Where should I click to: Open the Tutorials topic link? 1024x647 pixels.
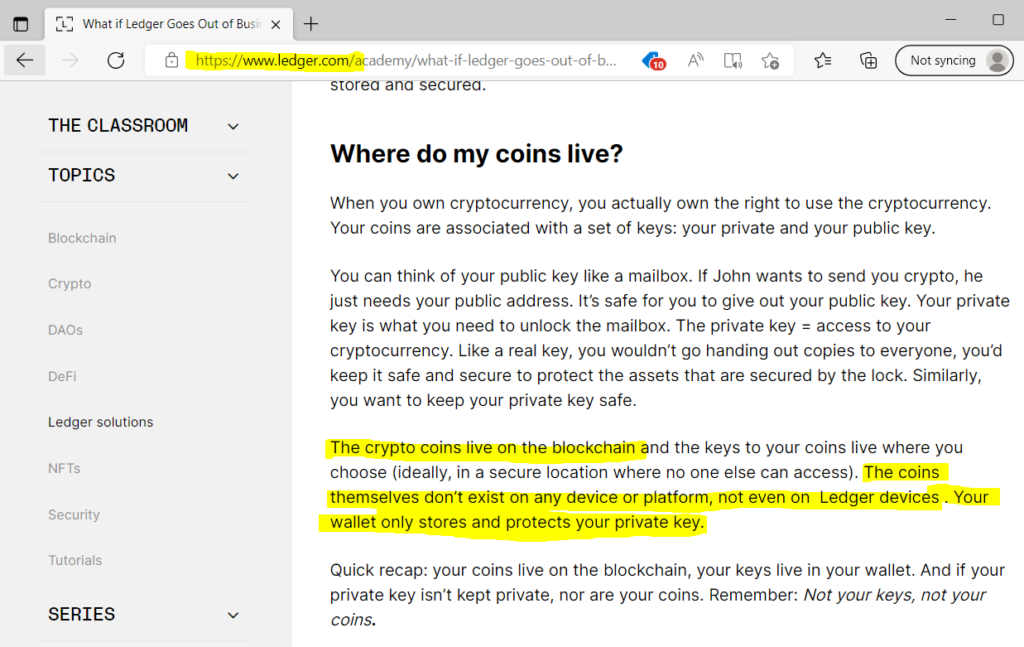75,560
